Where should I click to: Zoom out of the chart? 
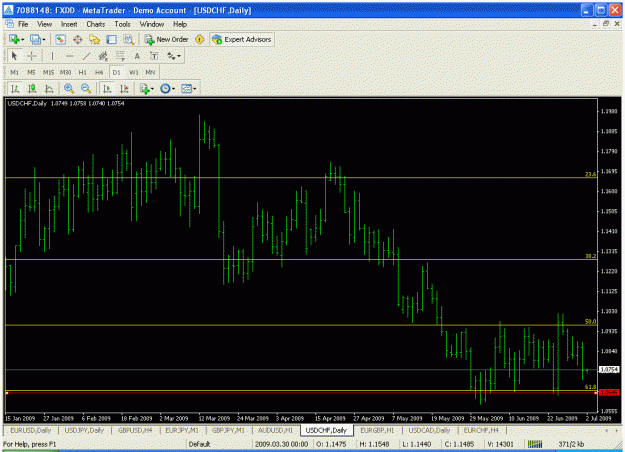pos(86,88)
